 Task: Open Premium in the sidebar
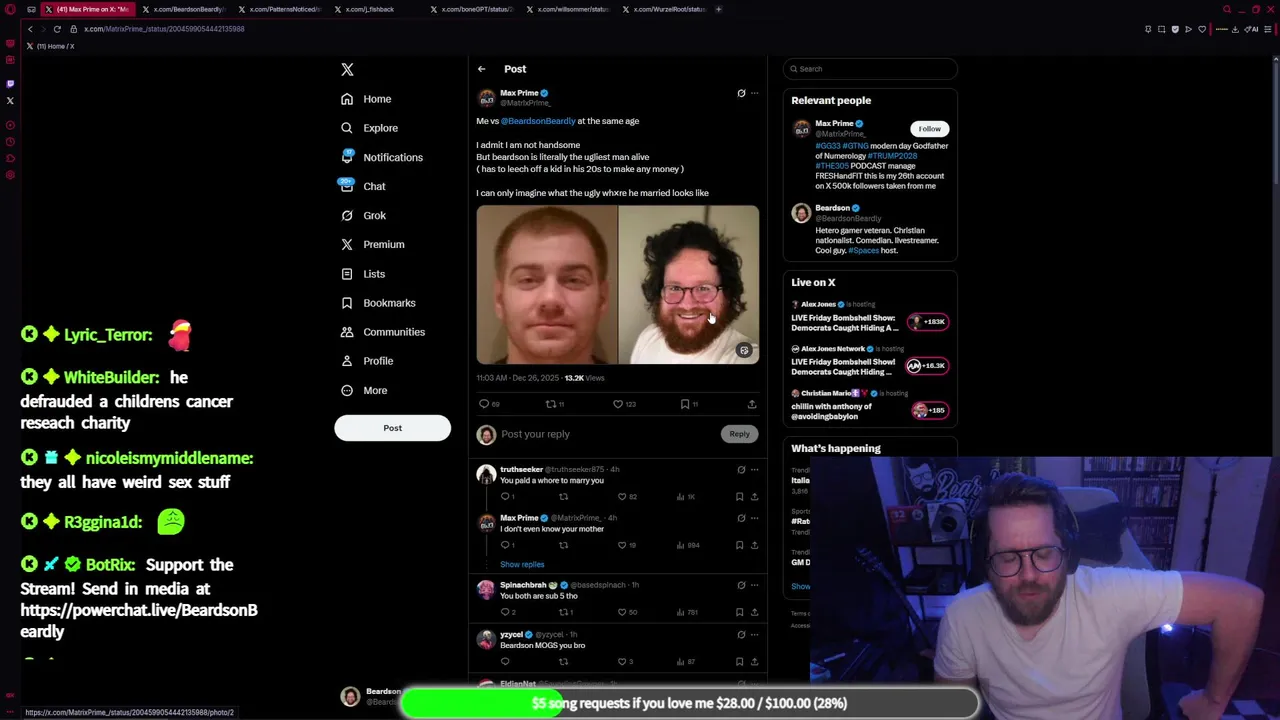pos(372,244)
